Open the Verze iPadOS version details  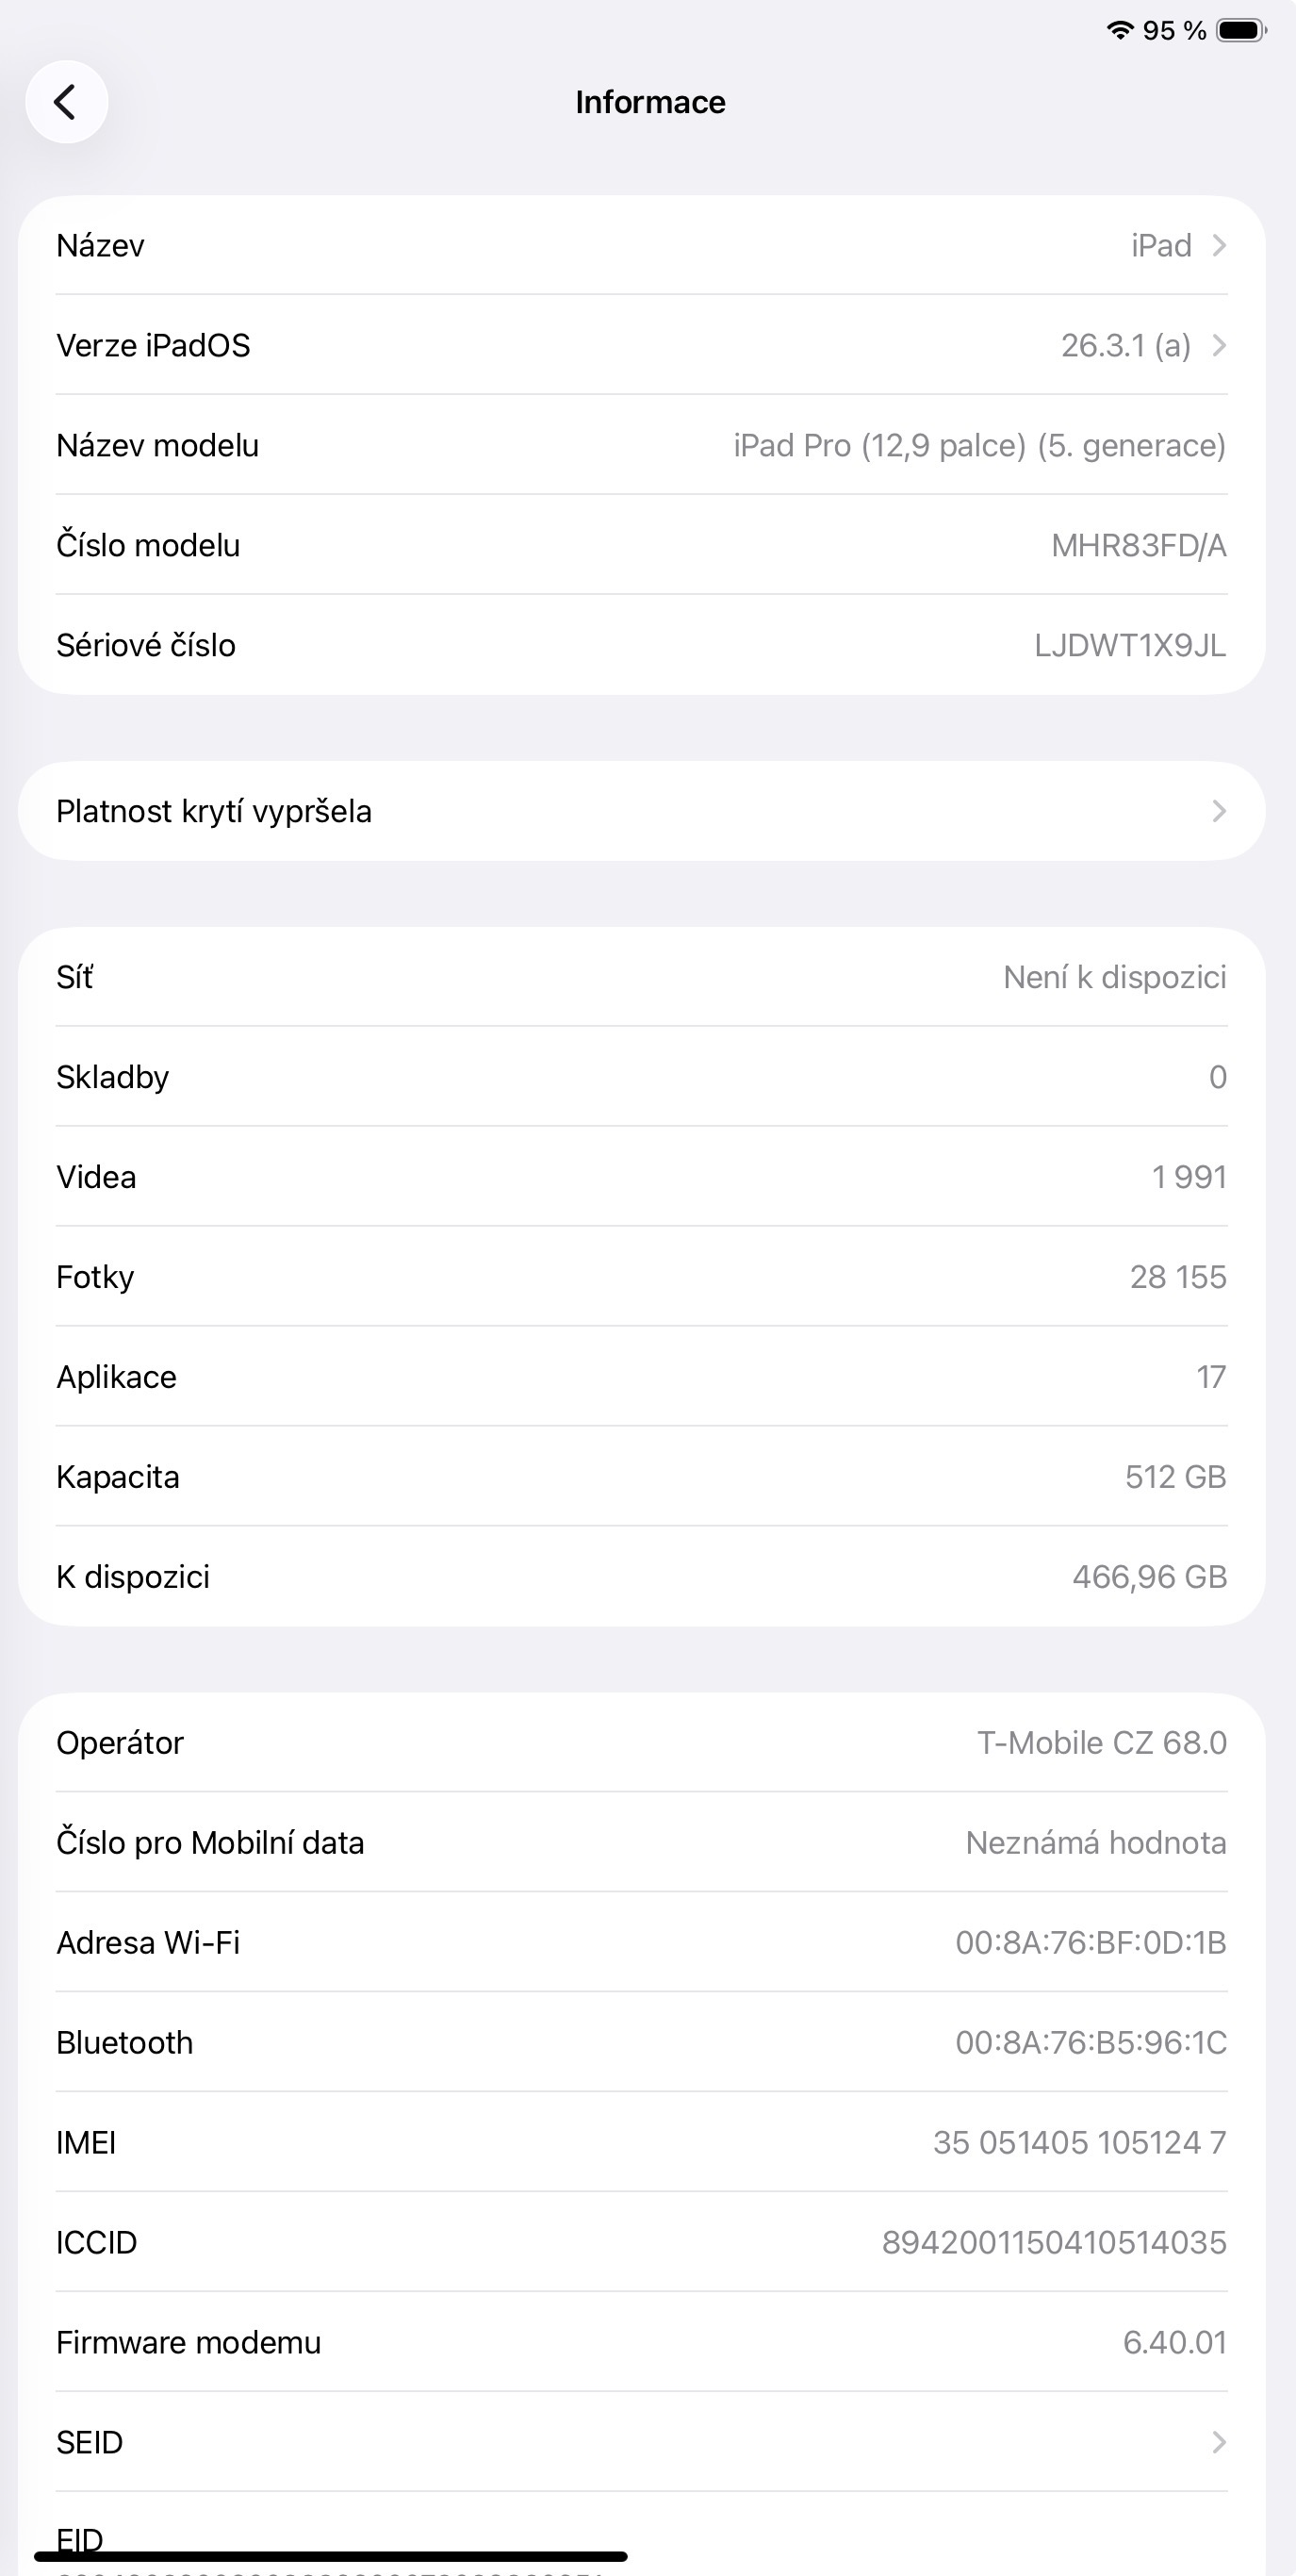tap(641, 345)
